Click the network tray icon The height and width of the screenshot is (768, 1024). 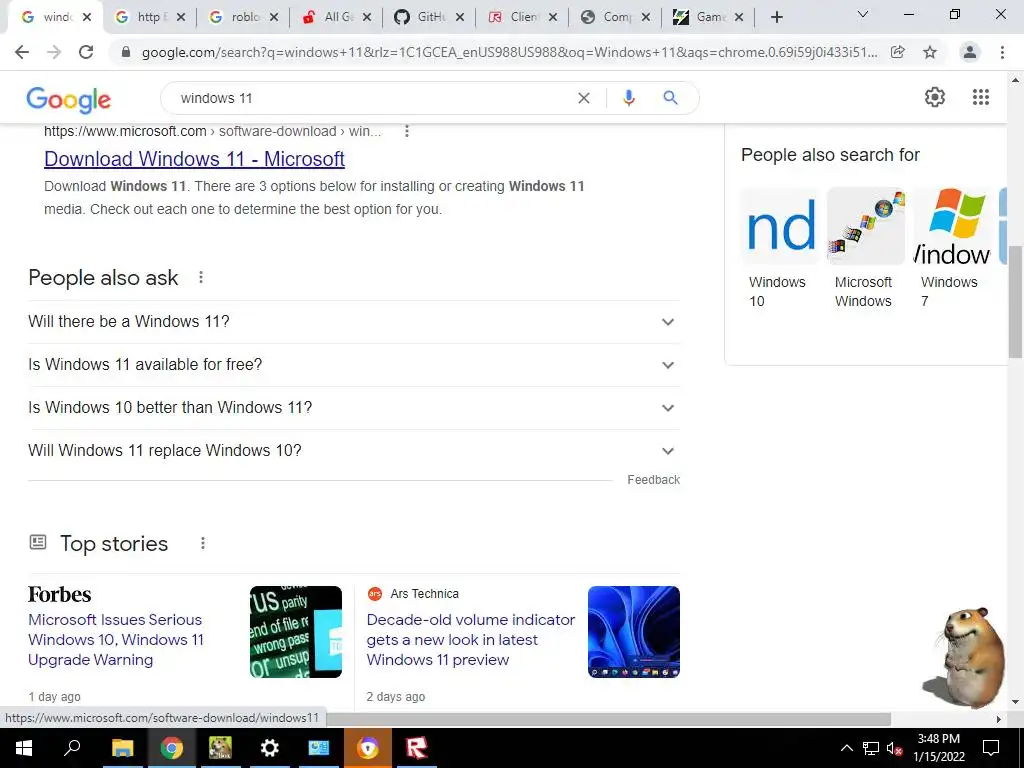tap(871, 748)
